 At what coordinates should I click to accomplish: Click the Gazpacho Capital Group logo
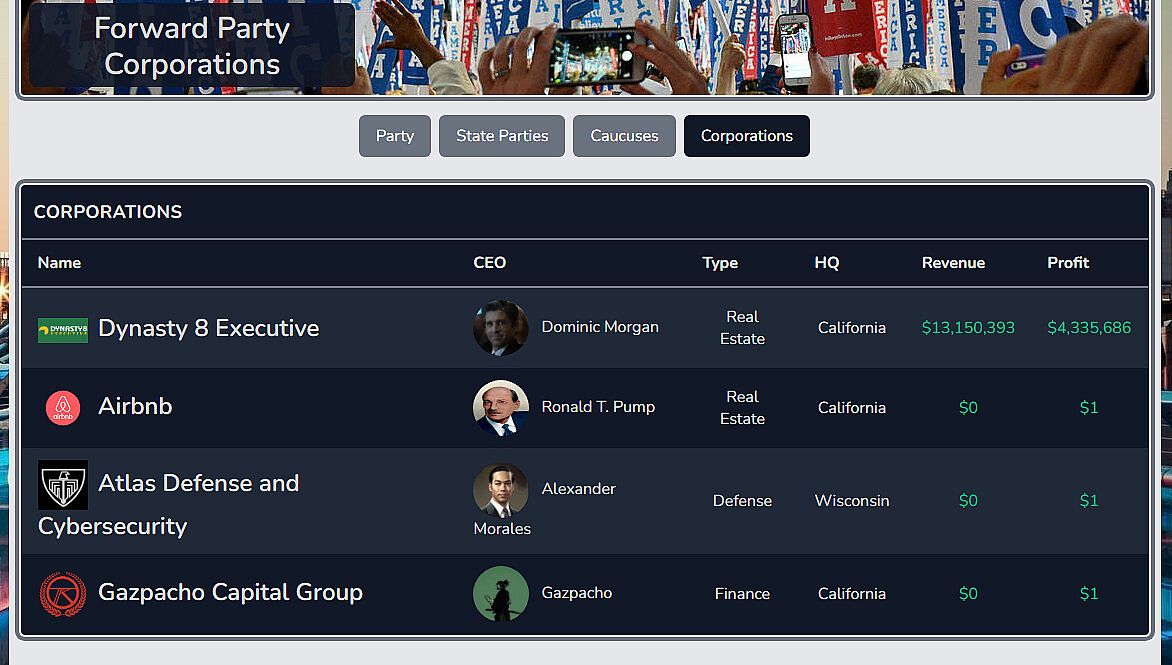pos(63,594)
